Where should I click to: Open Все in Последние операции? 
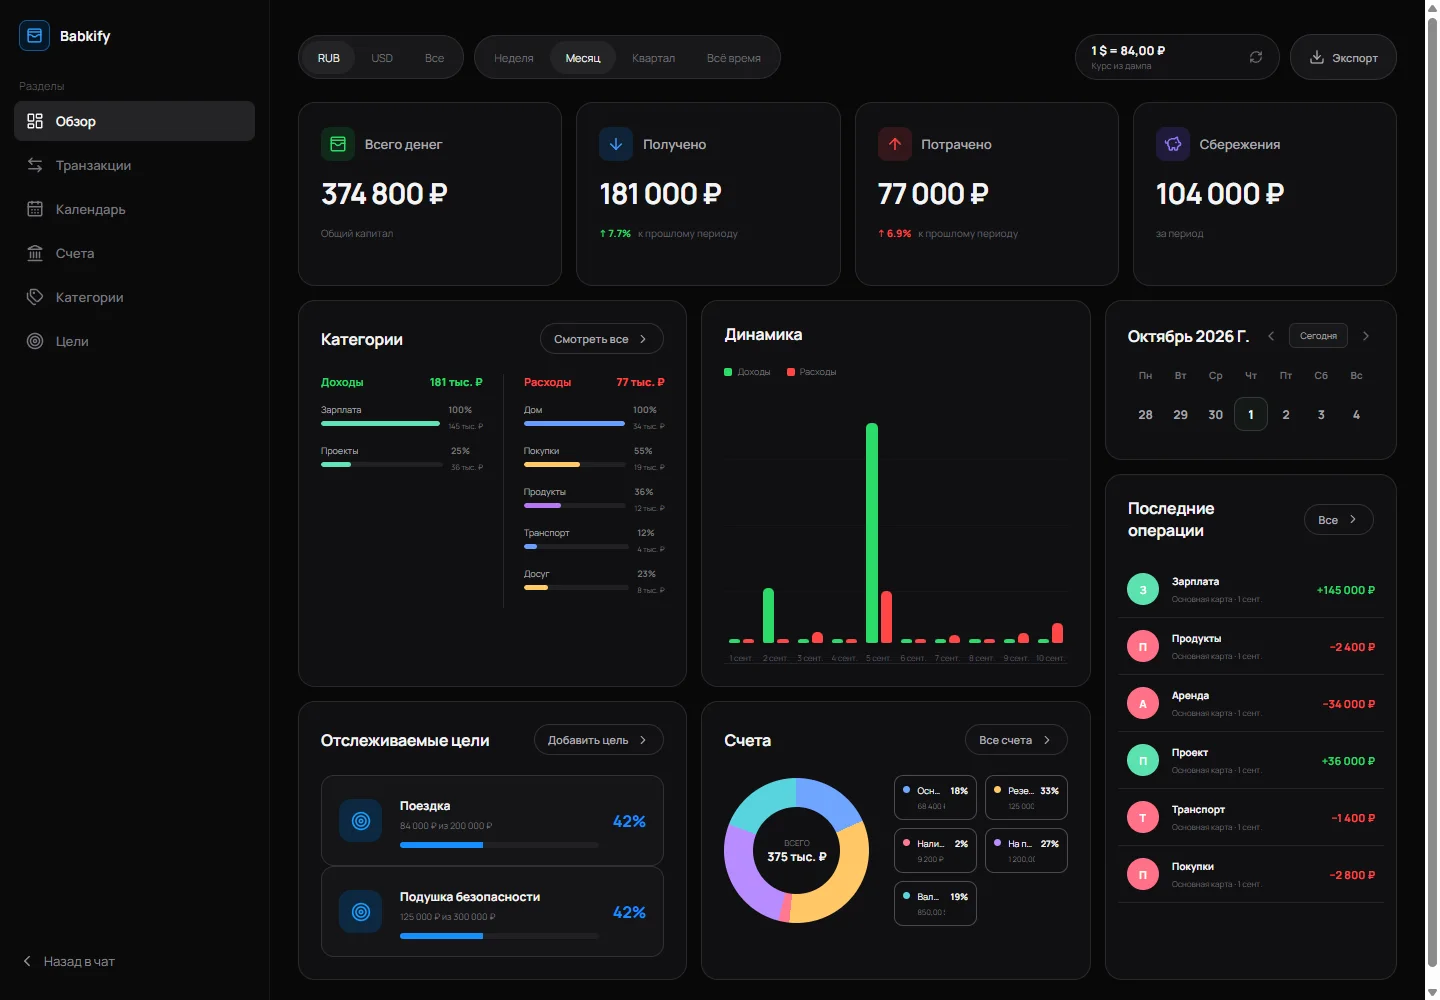click(1339, 520)
